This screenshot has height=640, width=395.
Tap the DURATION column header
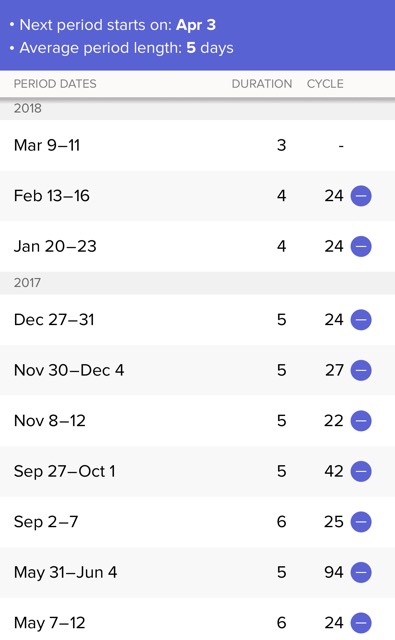click(262, 84)
